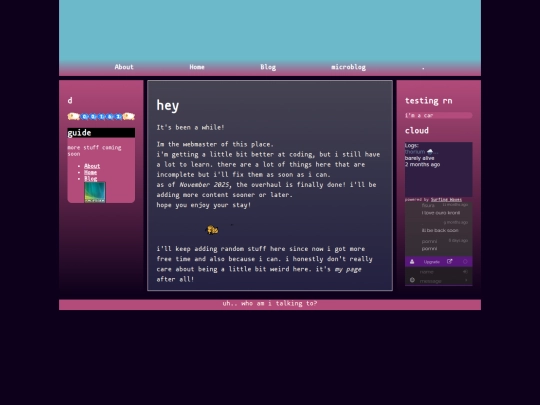
Task: Click the small bee sprite in main post
Action: 212,229
